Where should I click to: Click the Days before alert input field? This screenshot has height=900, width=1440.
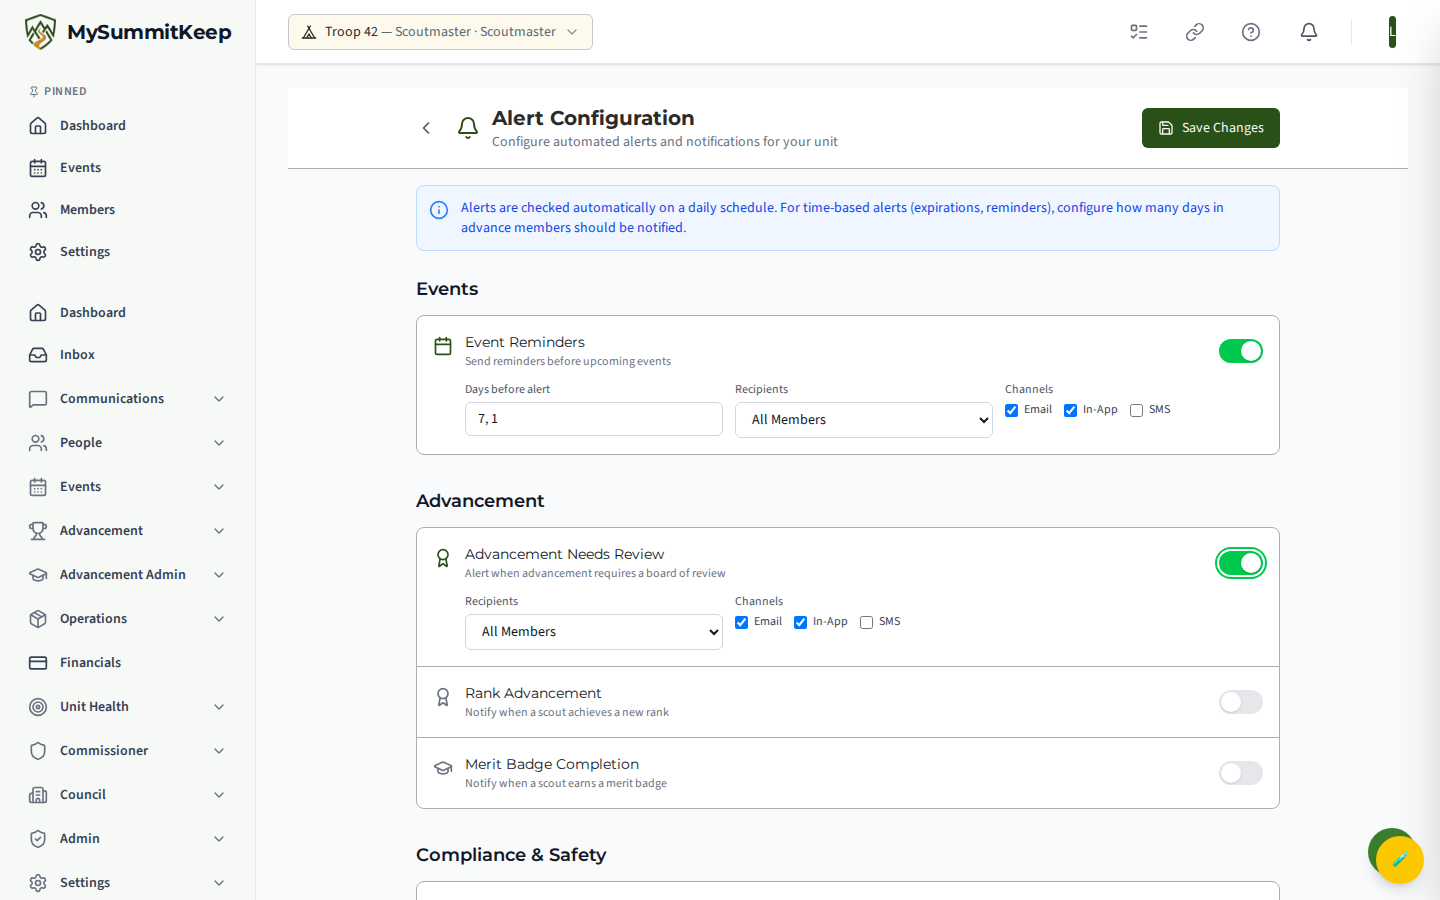click(x=594, y=419)
